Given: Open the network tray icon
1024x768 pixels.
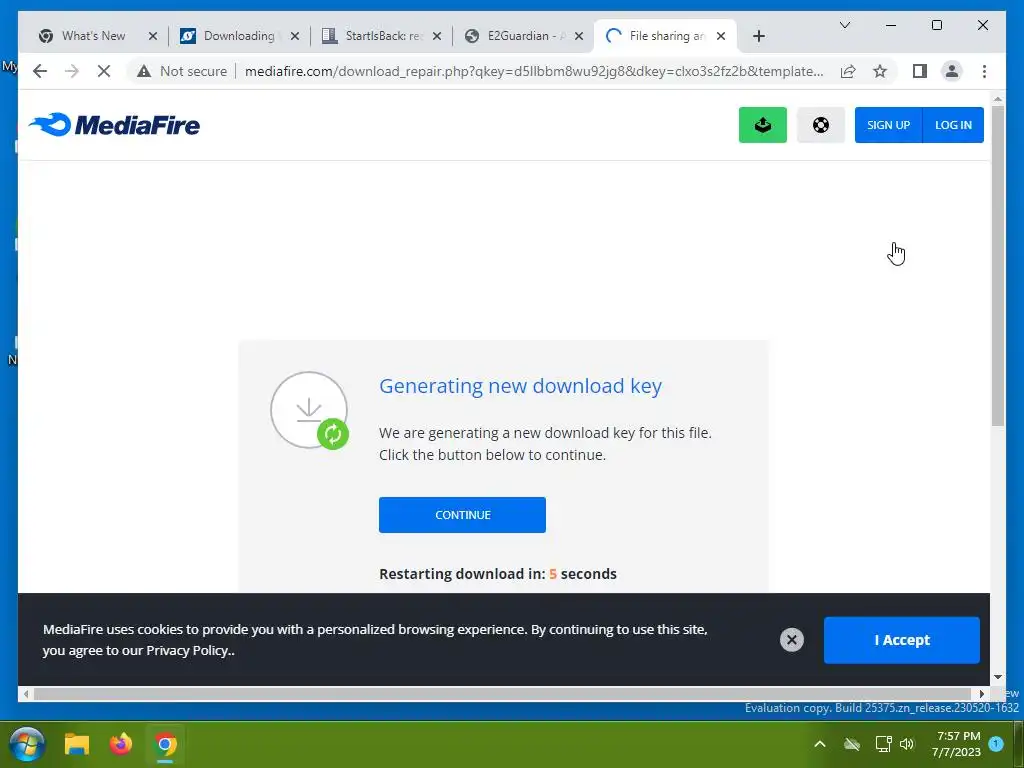Looking at the screenshot, I should (883, 744).
